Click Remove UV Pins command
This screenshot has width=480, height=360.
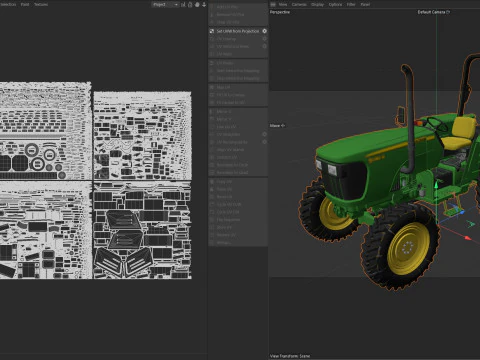click(x=238, y=14)
